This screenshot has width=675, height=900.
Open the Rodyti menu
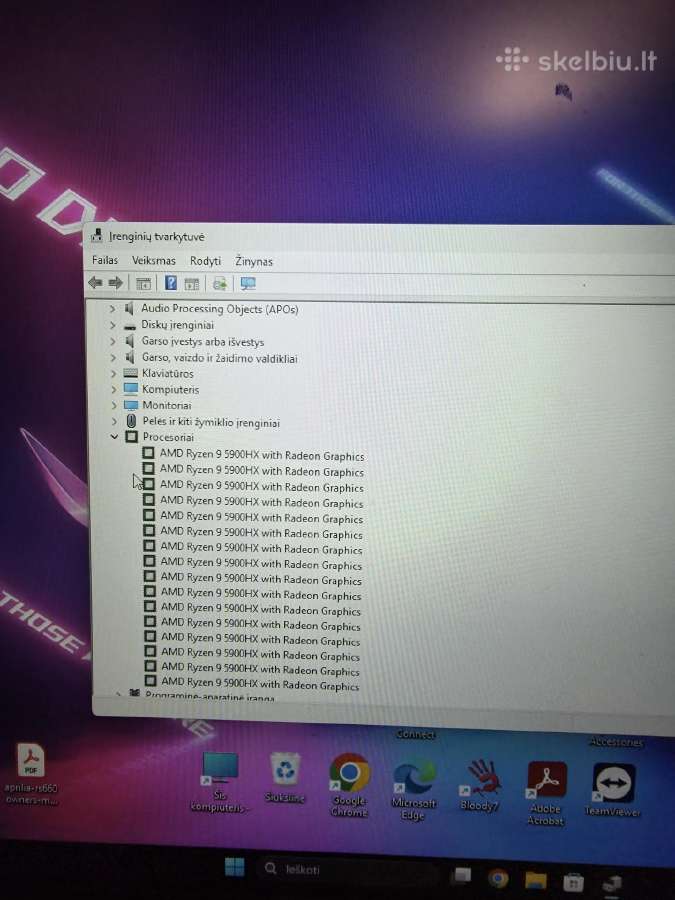[x=205, y=261]
